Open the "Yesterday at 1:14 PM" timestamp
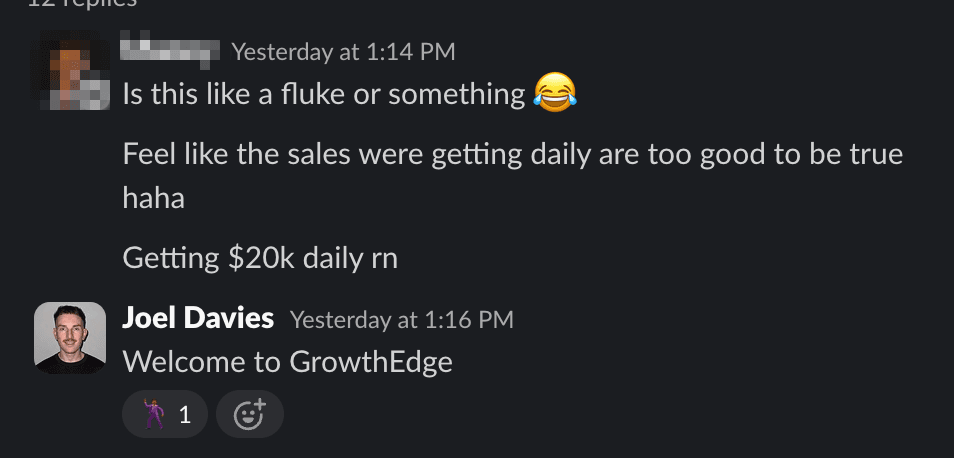954x458 pixels. click(x=343, y=50)
